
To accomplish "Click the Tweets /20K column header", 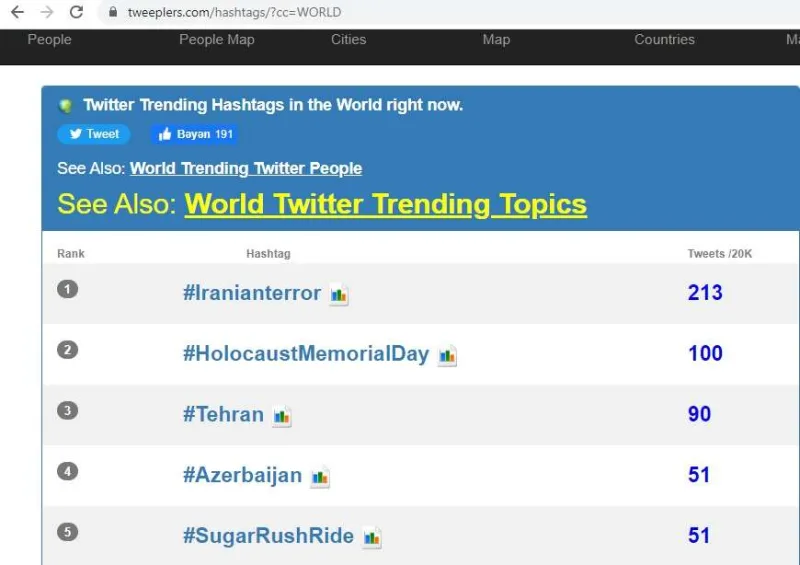I will (x=719, y=254).
